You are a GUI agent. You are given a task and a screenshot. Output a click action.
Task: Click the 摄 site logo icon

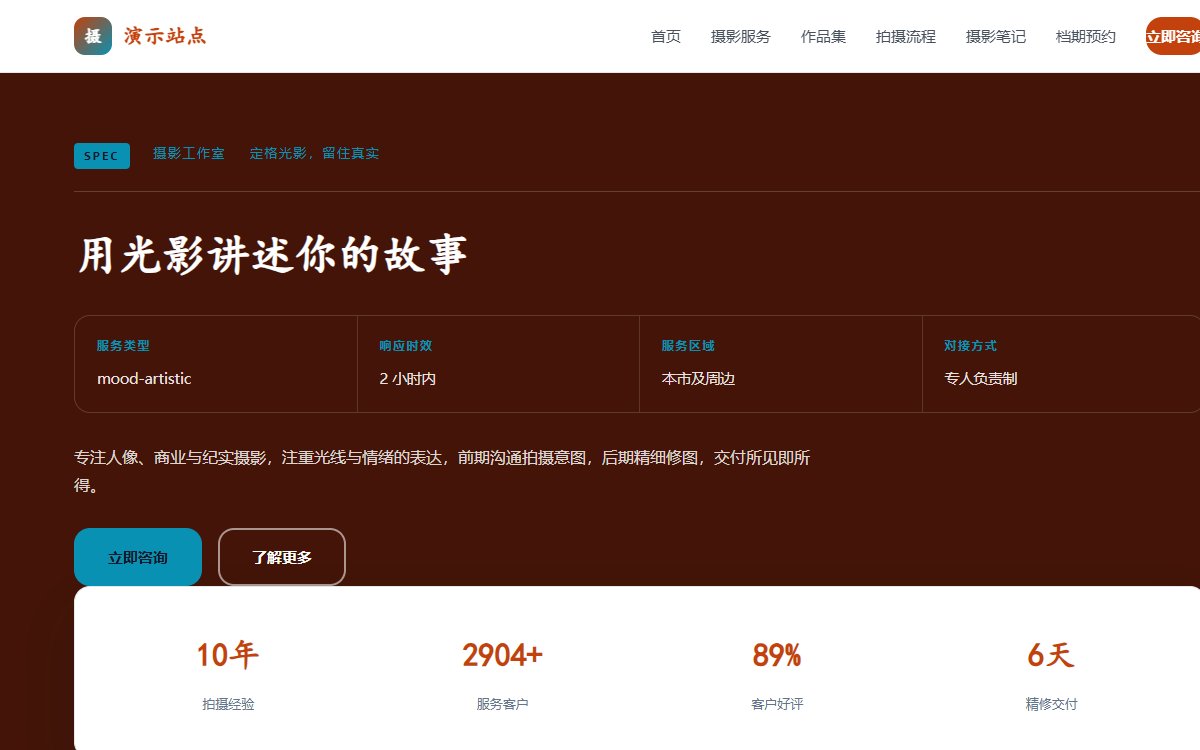(x=93, y=36)
